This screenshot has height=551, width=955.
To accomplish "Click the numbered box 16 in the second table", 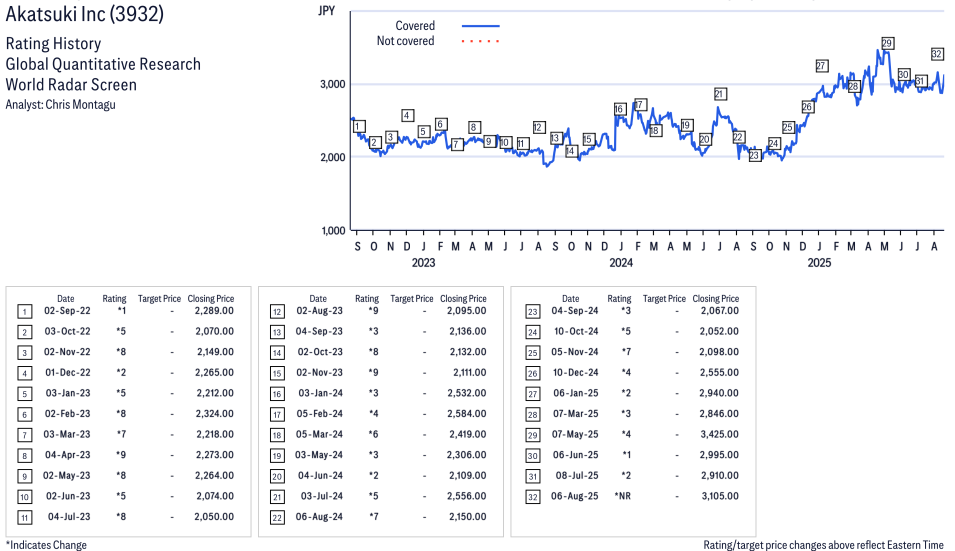I will tap(277, 394).
